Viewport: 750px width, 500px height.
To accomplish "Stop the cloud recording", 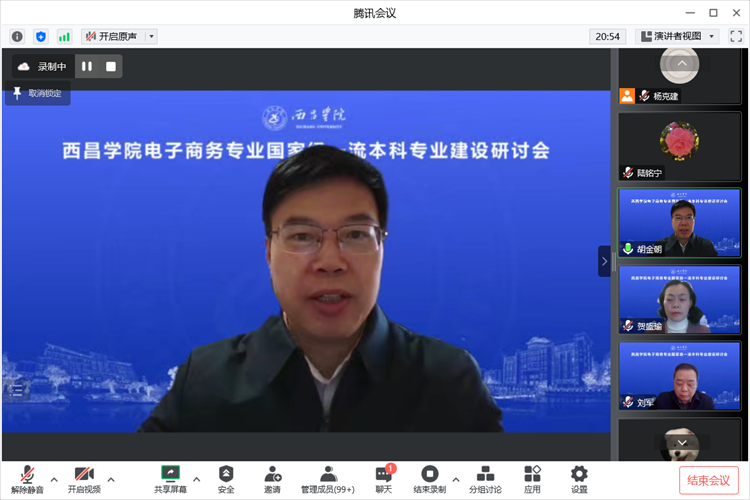I will pyautogui.click(x=110, y=67).
